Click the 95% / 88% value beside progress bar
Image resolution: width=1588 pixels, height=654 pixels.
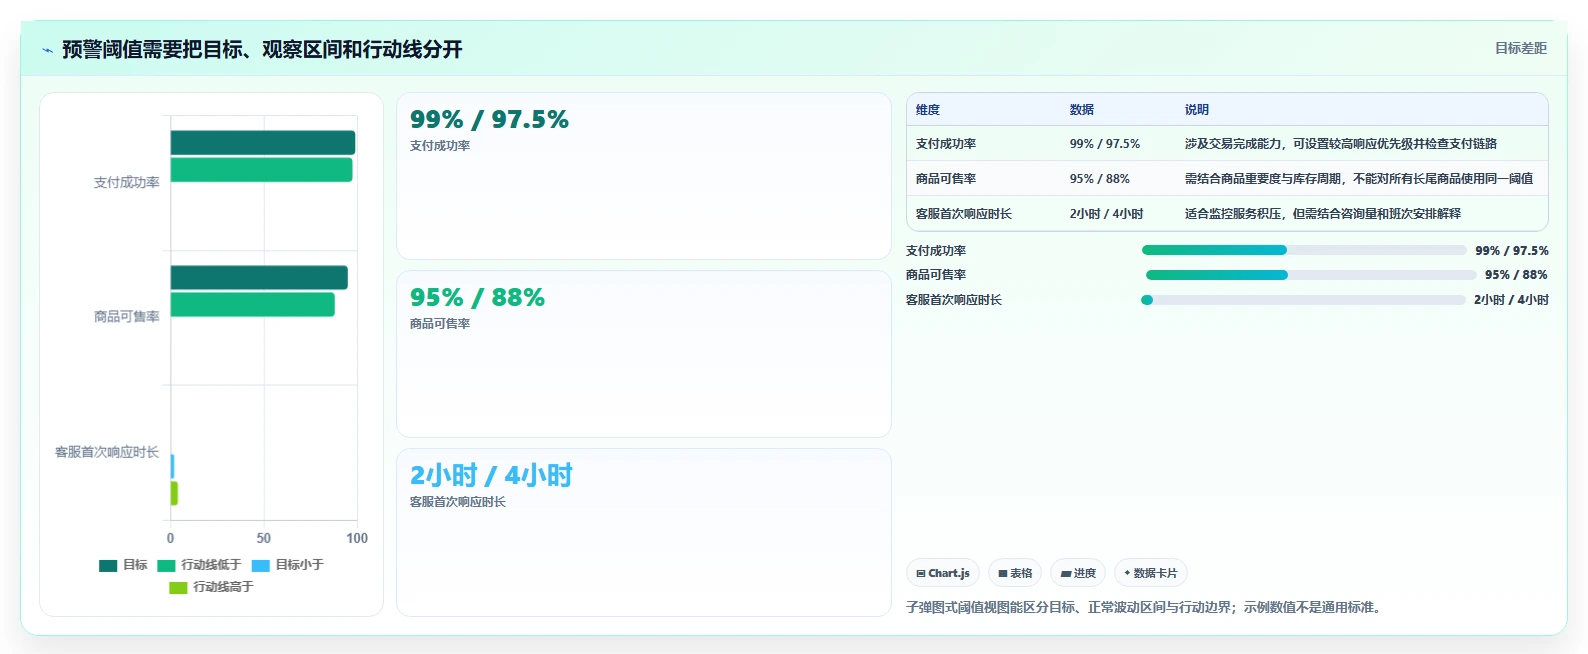click(x=1516, y=275)
